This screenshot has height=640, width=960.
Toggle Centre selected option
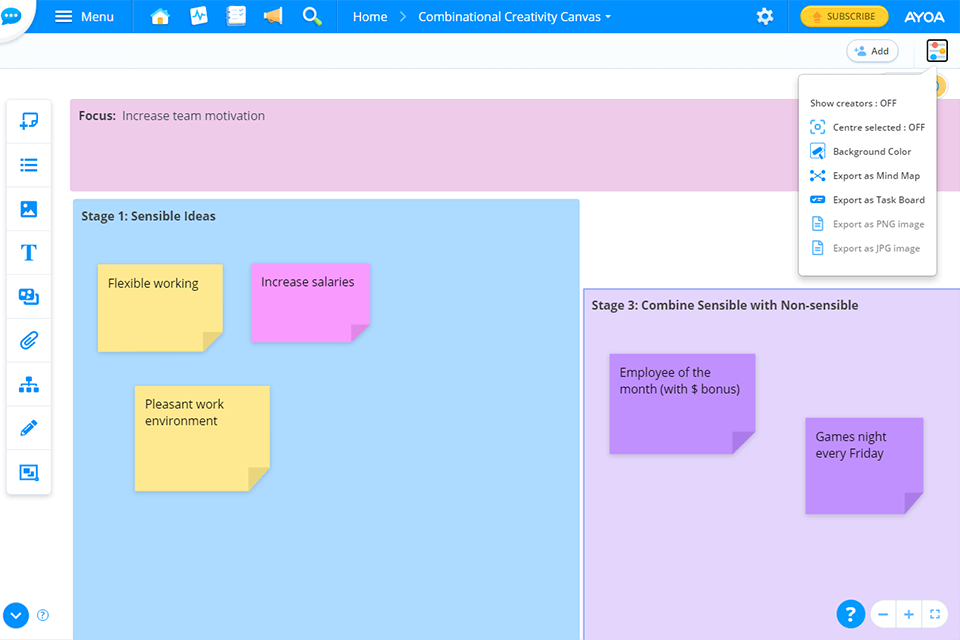(867, 128)
